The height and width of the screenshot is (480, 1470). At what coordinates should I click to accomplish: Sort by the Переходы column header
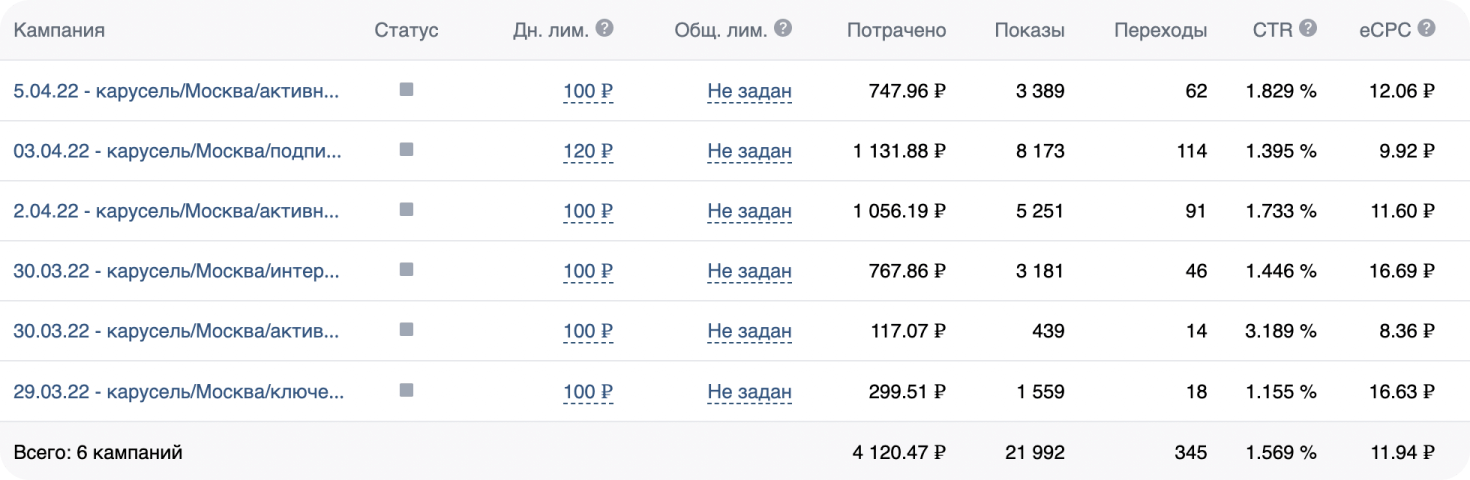[x=1160, y=30]
